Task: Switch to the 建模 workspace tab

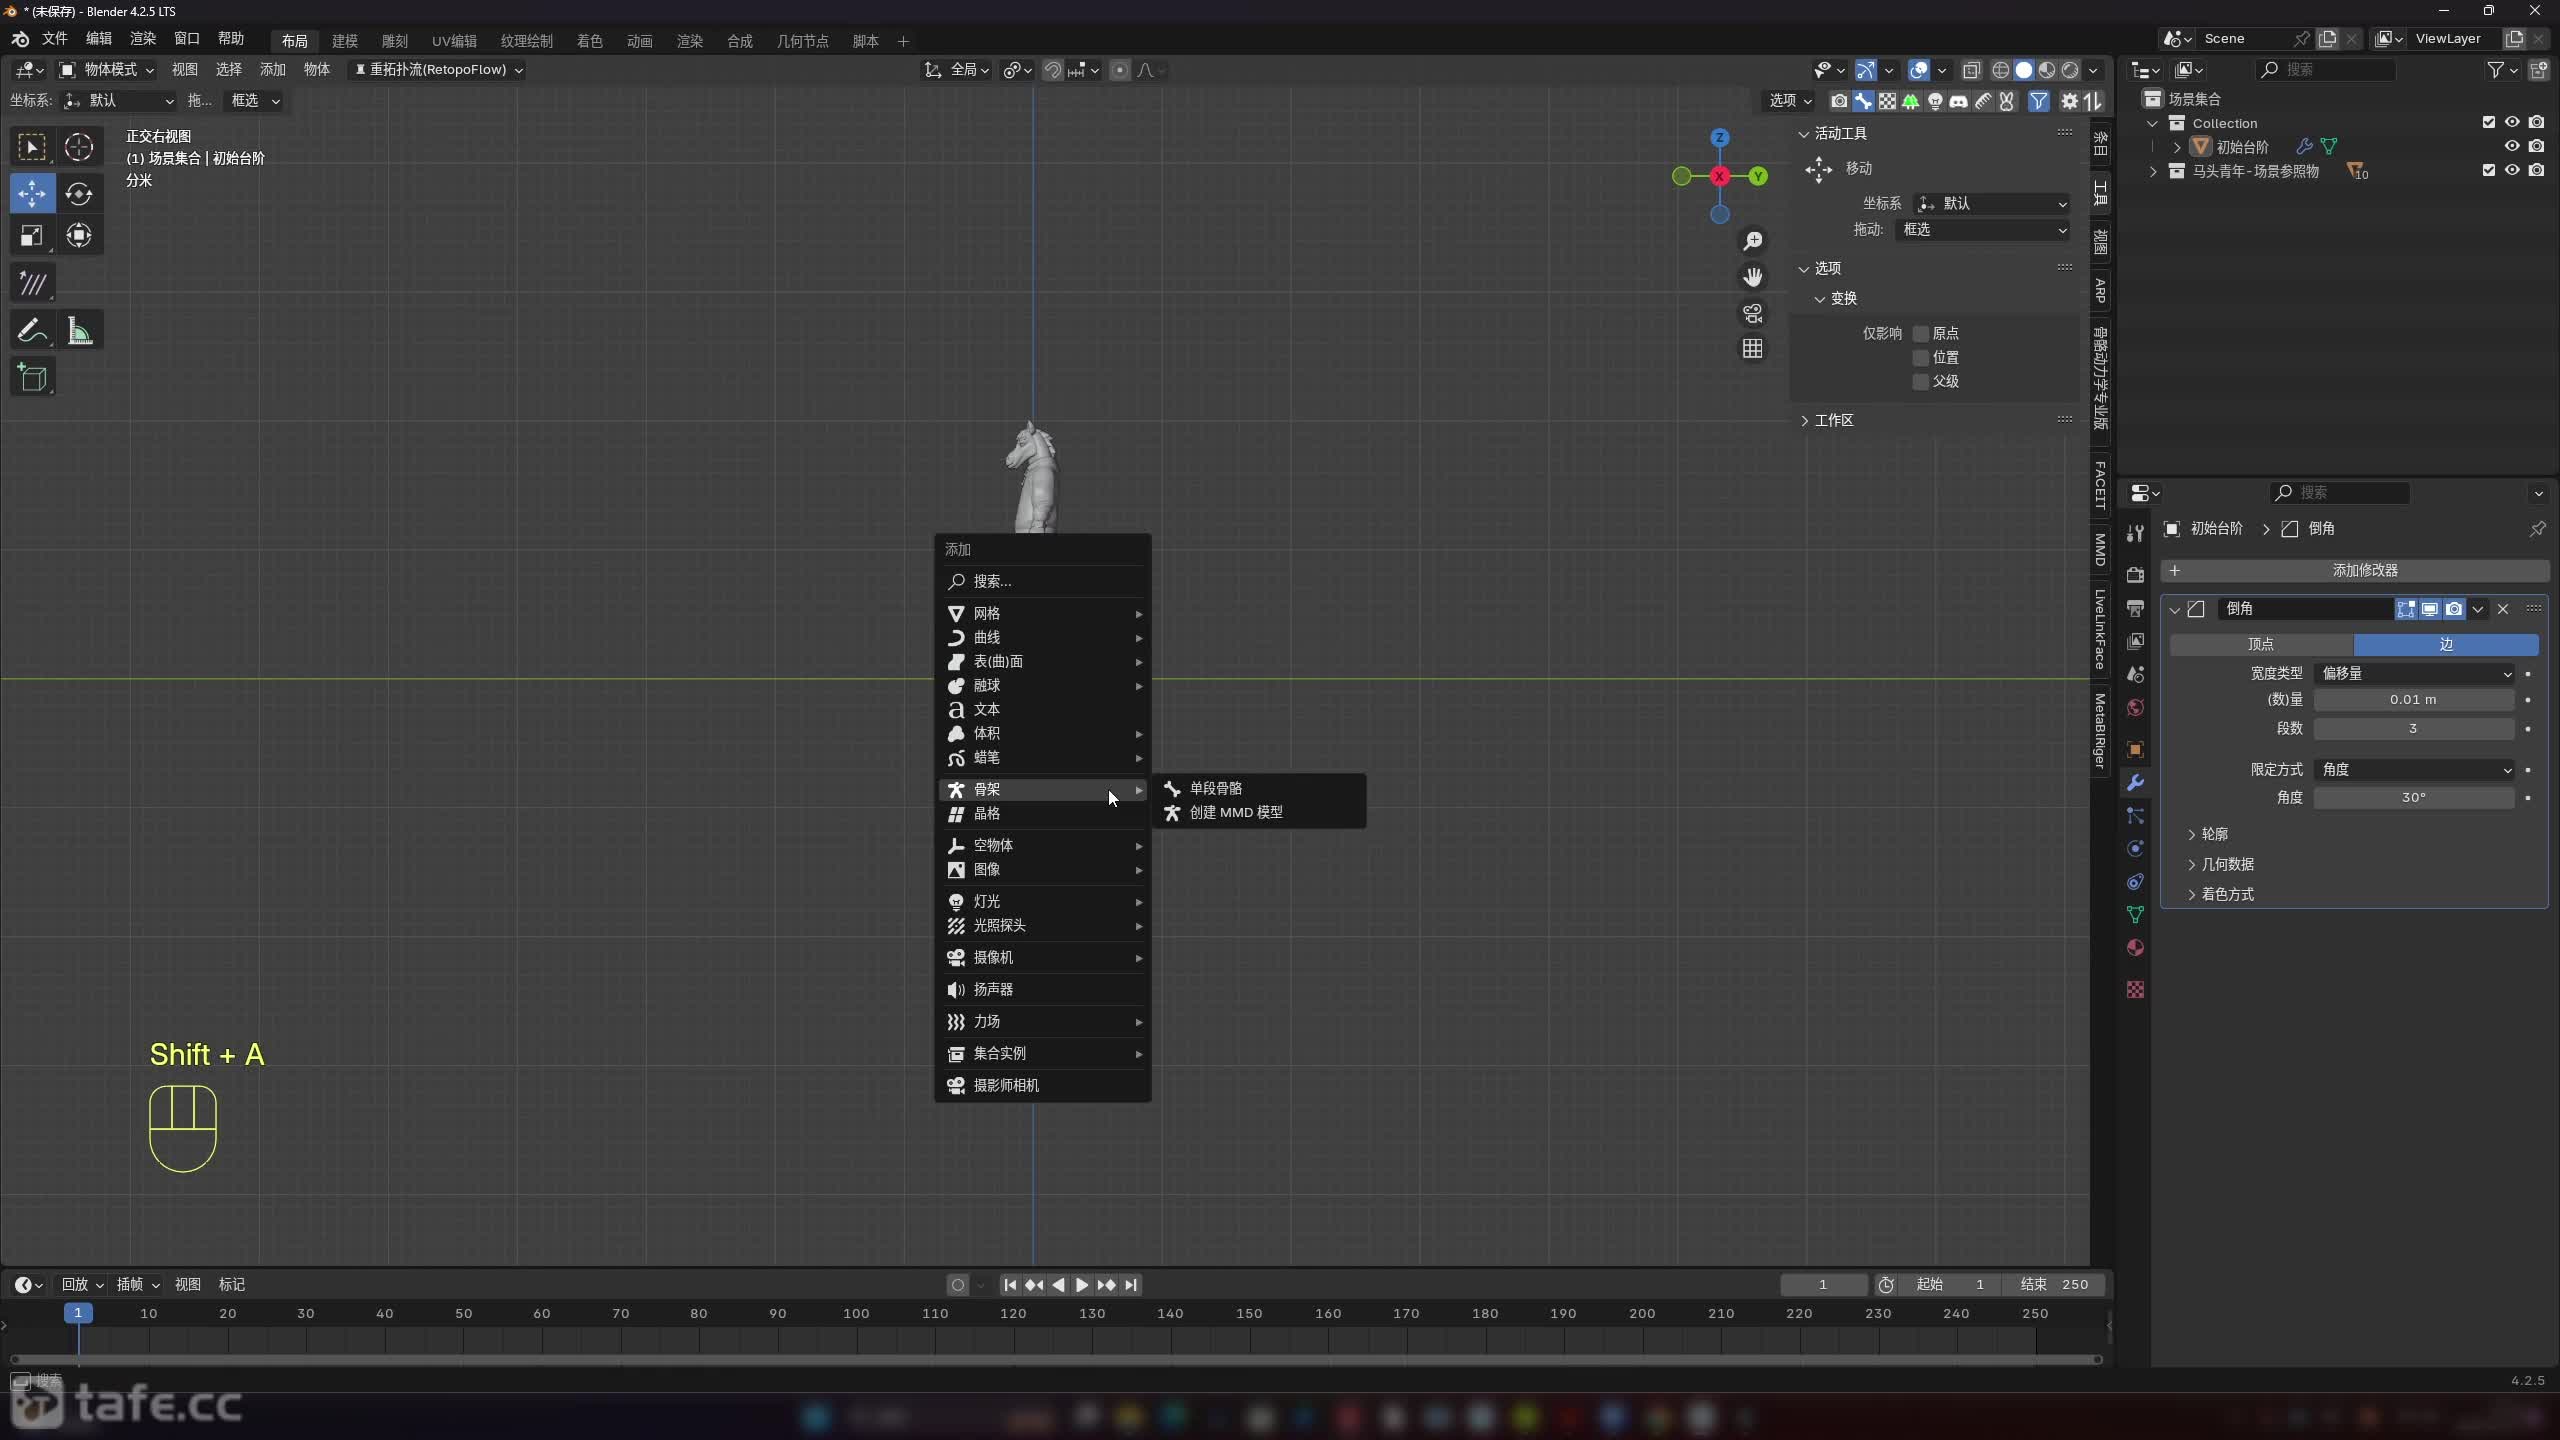Action: click(x=344, y=41)
